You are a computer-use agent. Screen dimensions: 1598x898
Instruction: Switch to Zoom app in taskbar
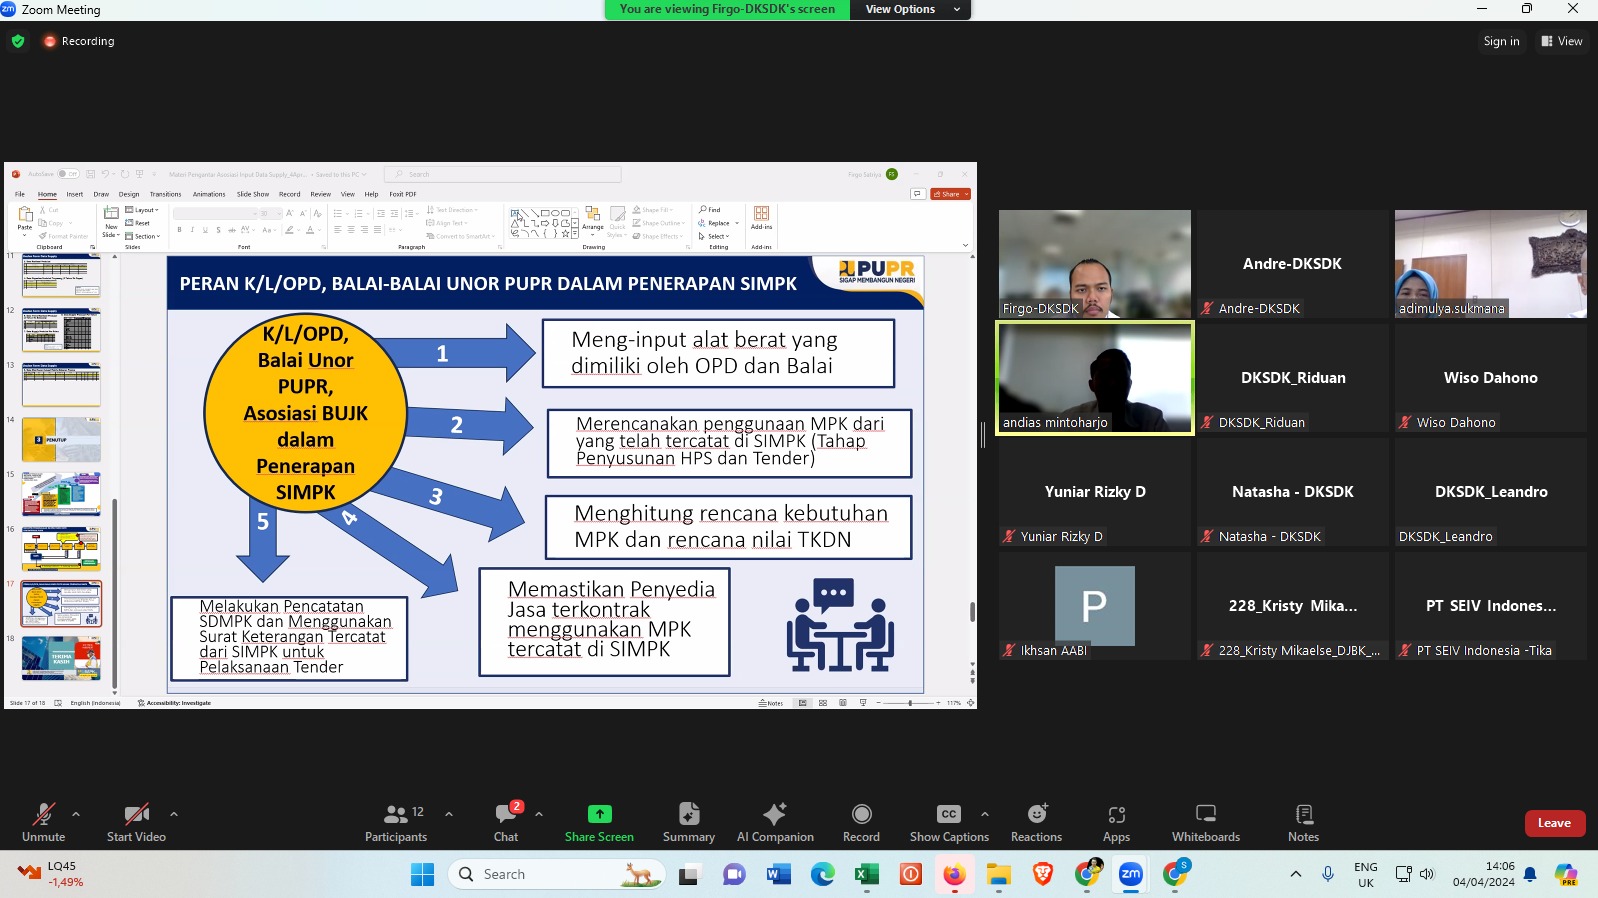click(1130, 874)
